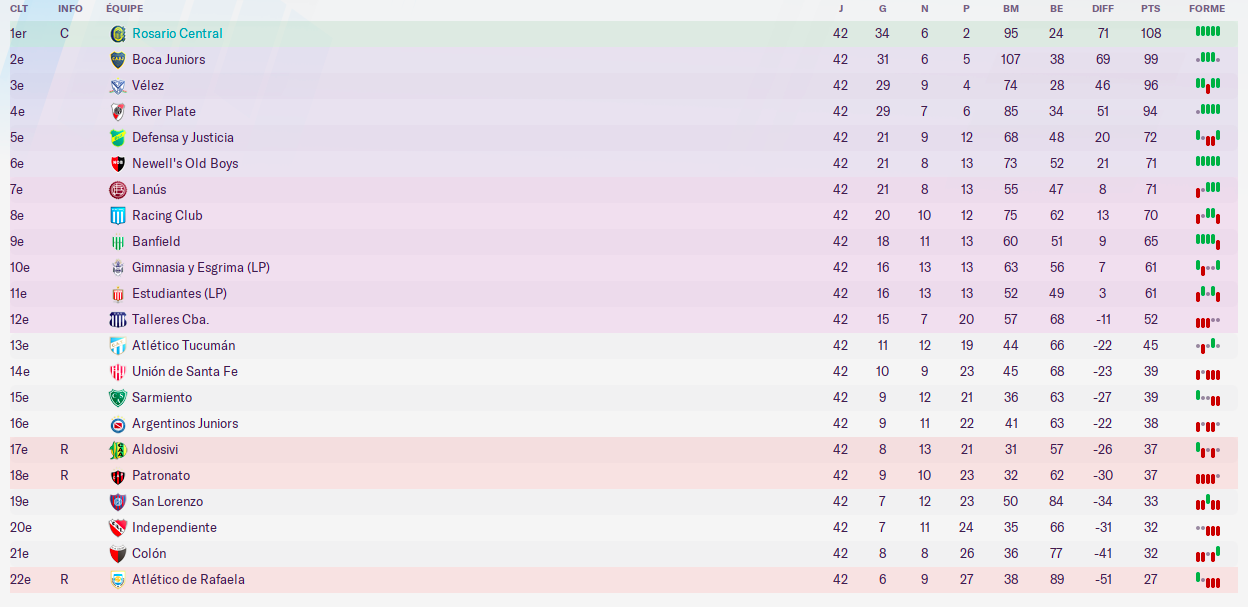Click the Racing Club badge icon
The image size is (1248, 607).
click(x=118, y=216)
